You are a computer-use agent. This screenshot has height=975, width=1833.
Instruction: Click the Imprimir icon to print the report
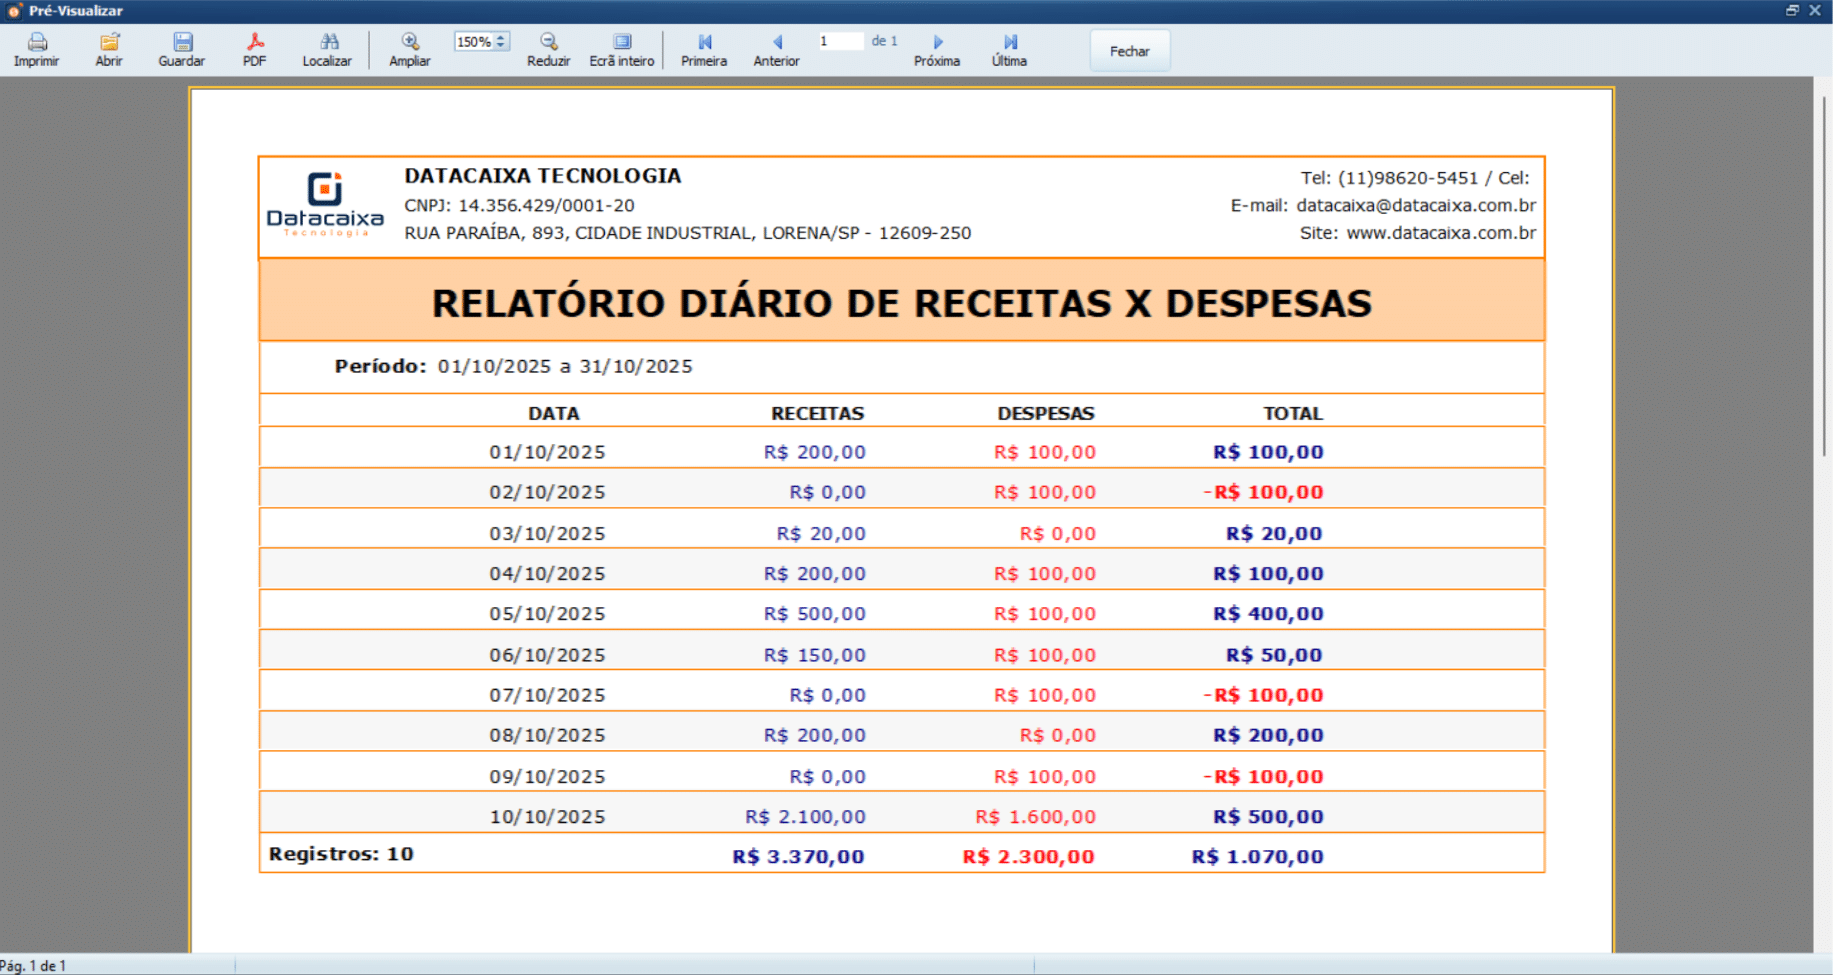click(37, 48)
